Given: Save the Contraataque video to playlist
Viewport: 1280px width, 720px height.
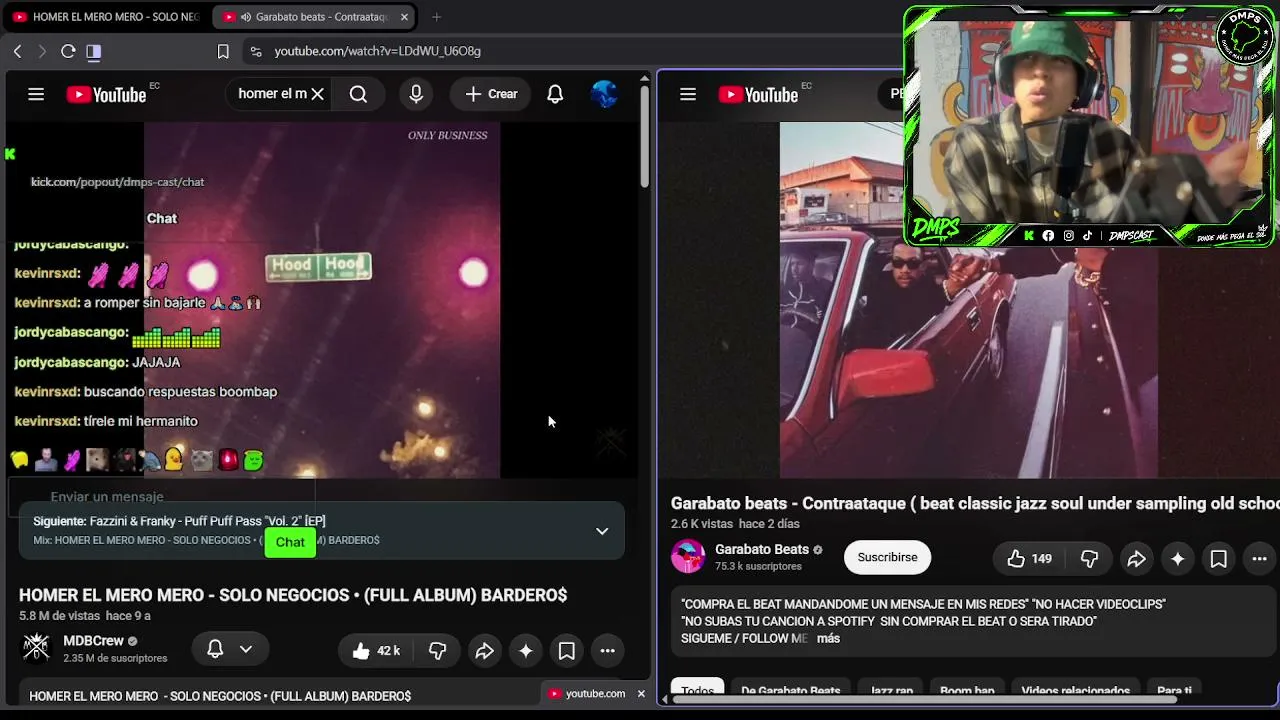Looking at the screenshot, I should (x=1218, y=559).
